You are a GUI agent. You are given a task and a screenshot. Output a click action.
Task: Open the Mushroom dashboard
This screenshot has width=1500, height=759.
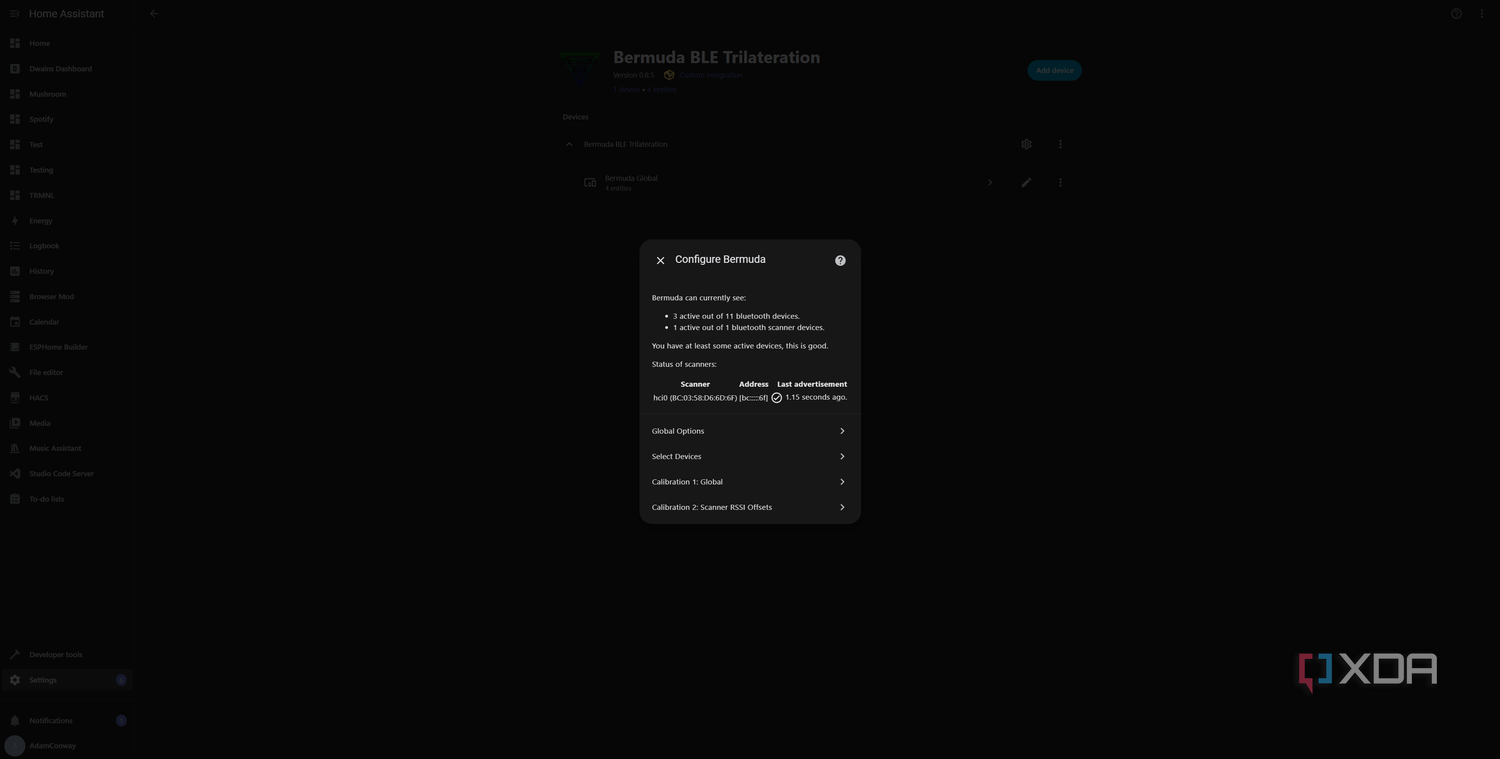click(x=66, y=94)
